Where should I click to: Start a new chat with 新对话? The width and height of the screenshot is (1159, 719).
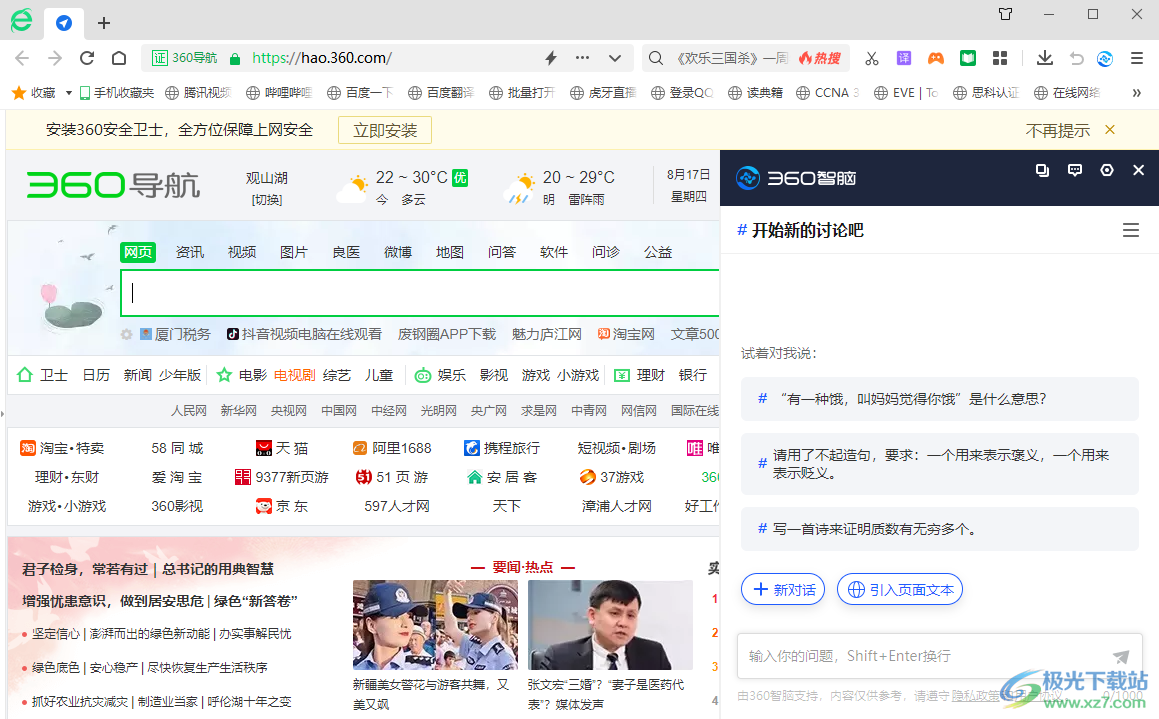tap(783, 590)
